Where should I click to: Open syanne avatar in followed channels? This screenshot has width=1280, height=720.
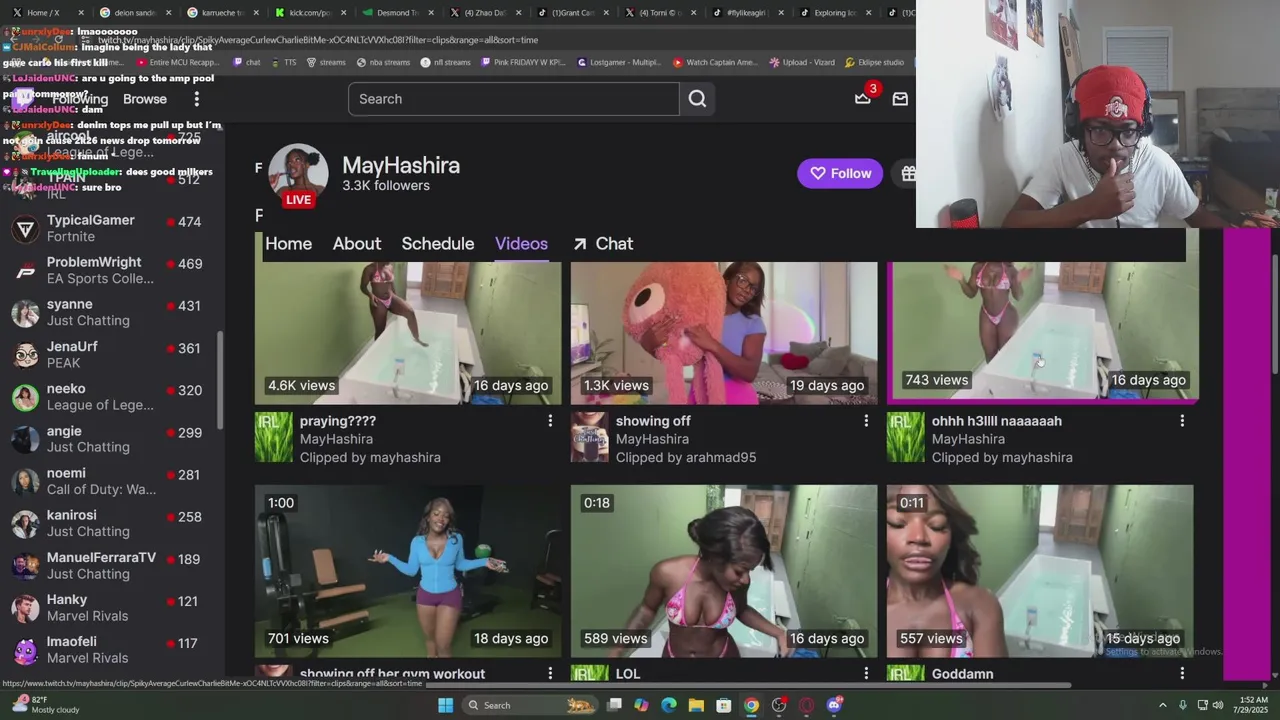coord(25,313)
